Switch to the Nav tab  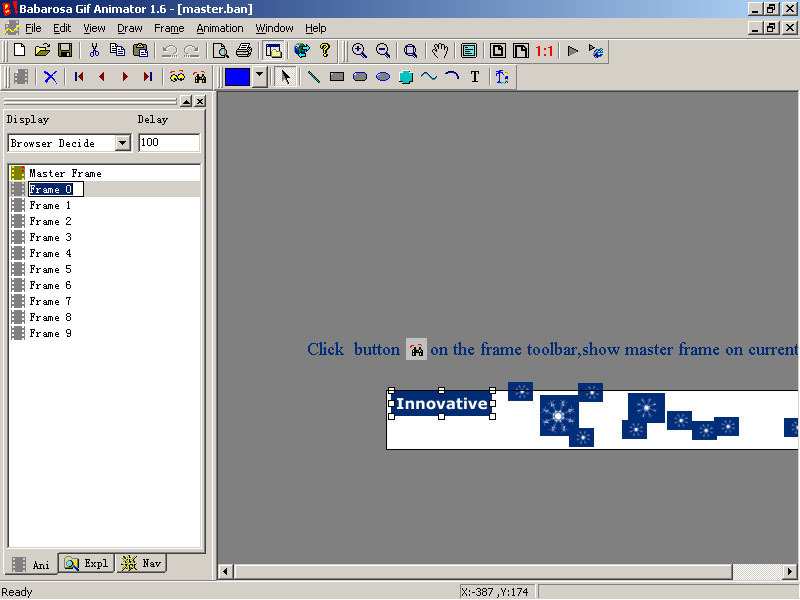141,563
